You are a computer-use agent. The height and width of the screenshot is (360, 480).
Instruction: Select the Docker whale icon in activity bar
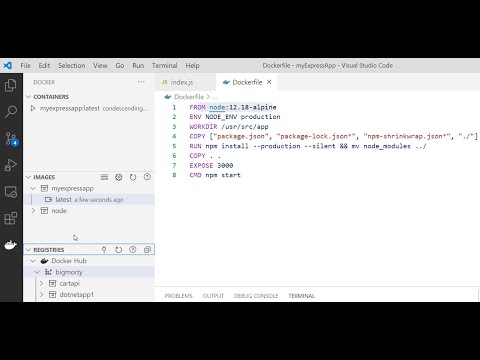tap(11, 245)
